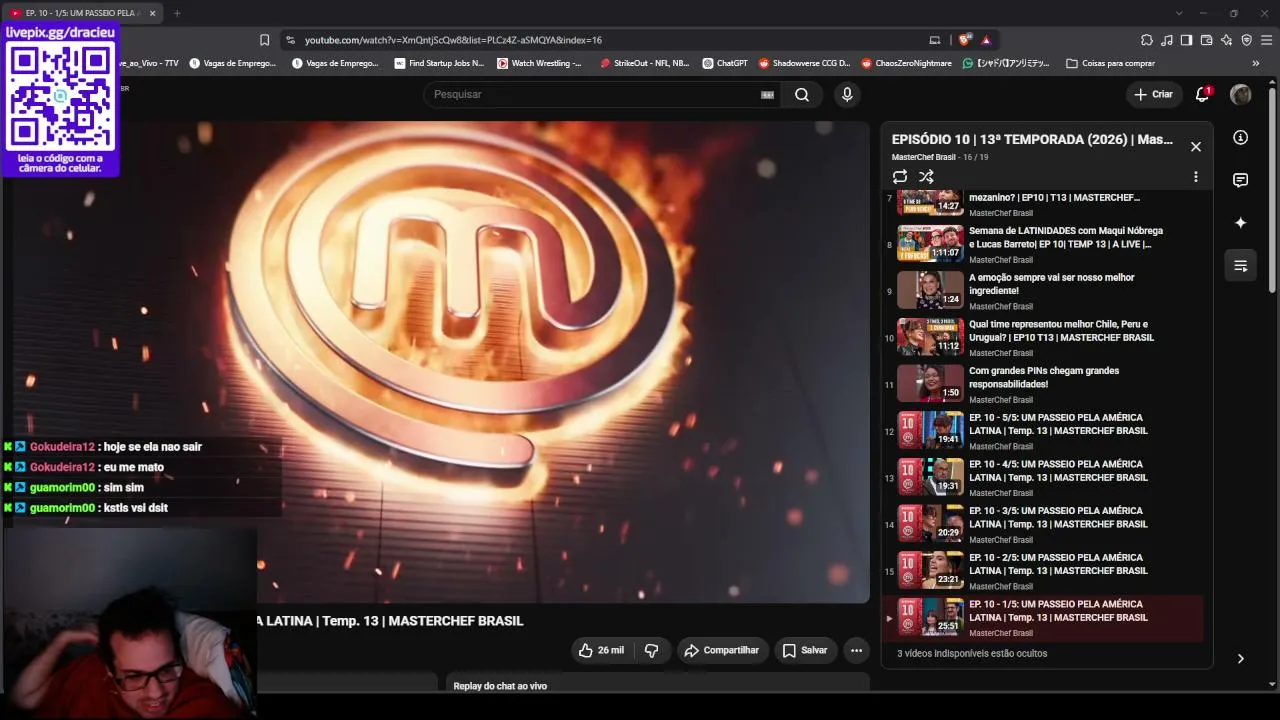This screenshot has height=720, width=1280.
Task: Click the YouTube search magnifier button
Action: 802,94
